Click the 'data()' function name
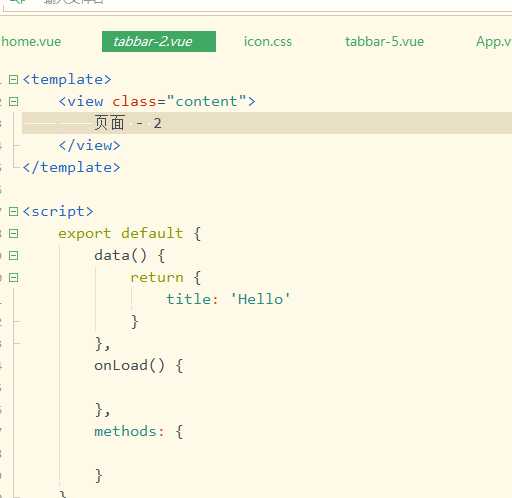This screenshot has width=512, height=498. (120, 256)
